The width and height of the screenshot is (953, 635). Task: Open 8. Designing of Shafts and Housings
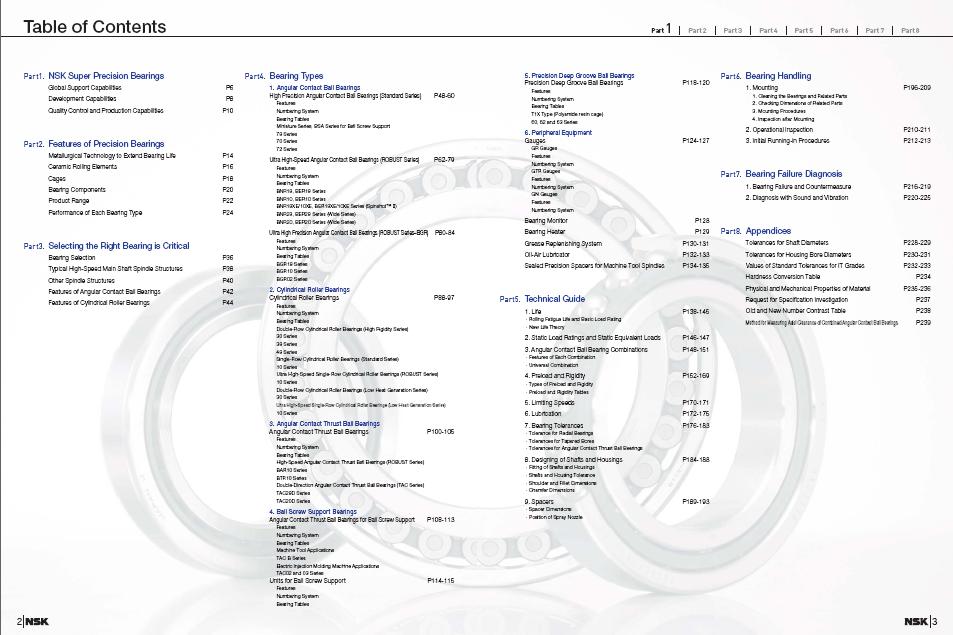coord(573,460)
